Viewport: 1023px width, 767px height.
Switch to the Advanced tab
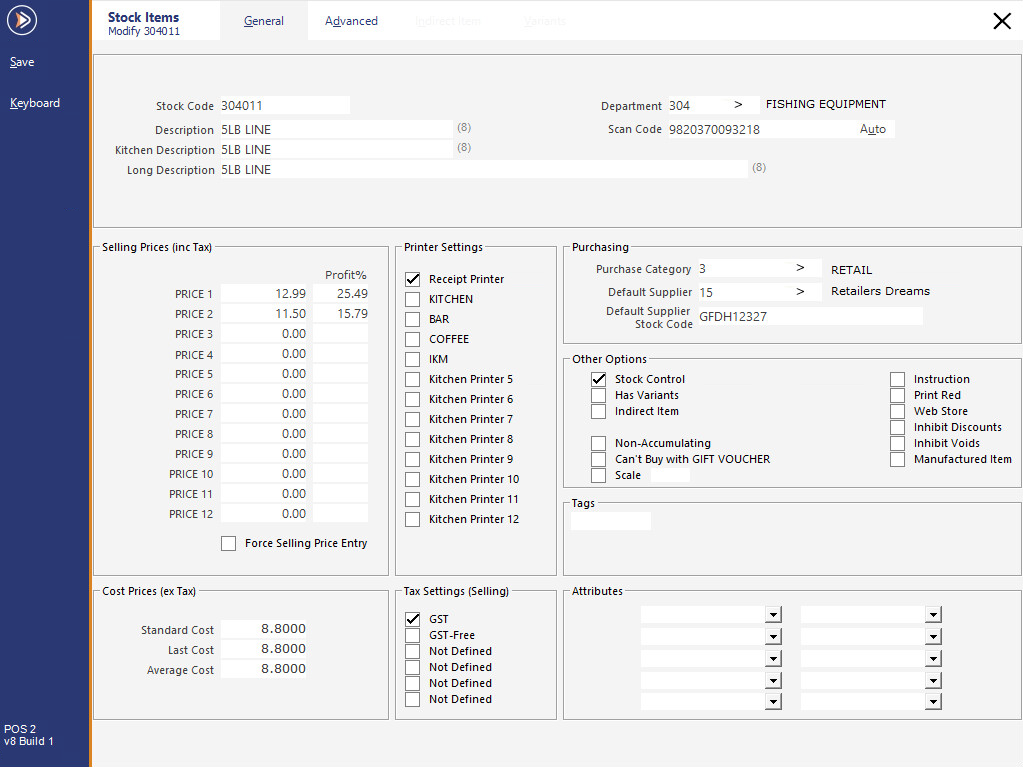[x=351, y=21]
